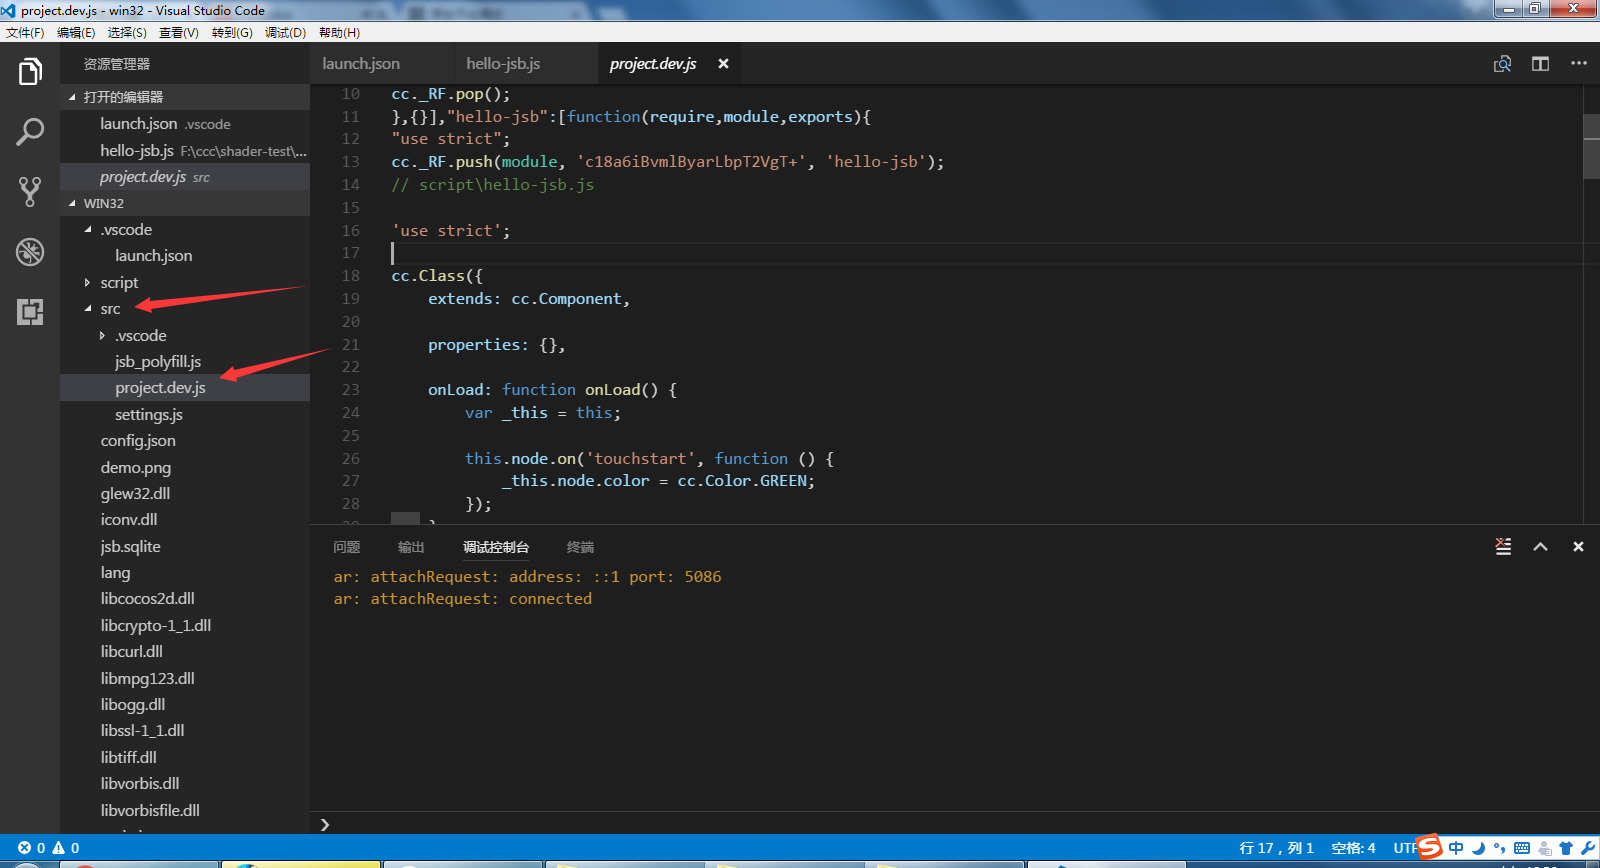Select glew32.dll in the file tree
1600x868 pixels.
185,494
